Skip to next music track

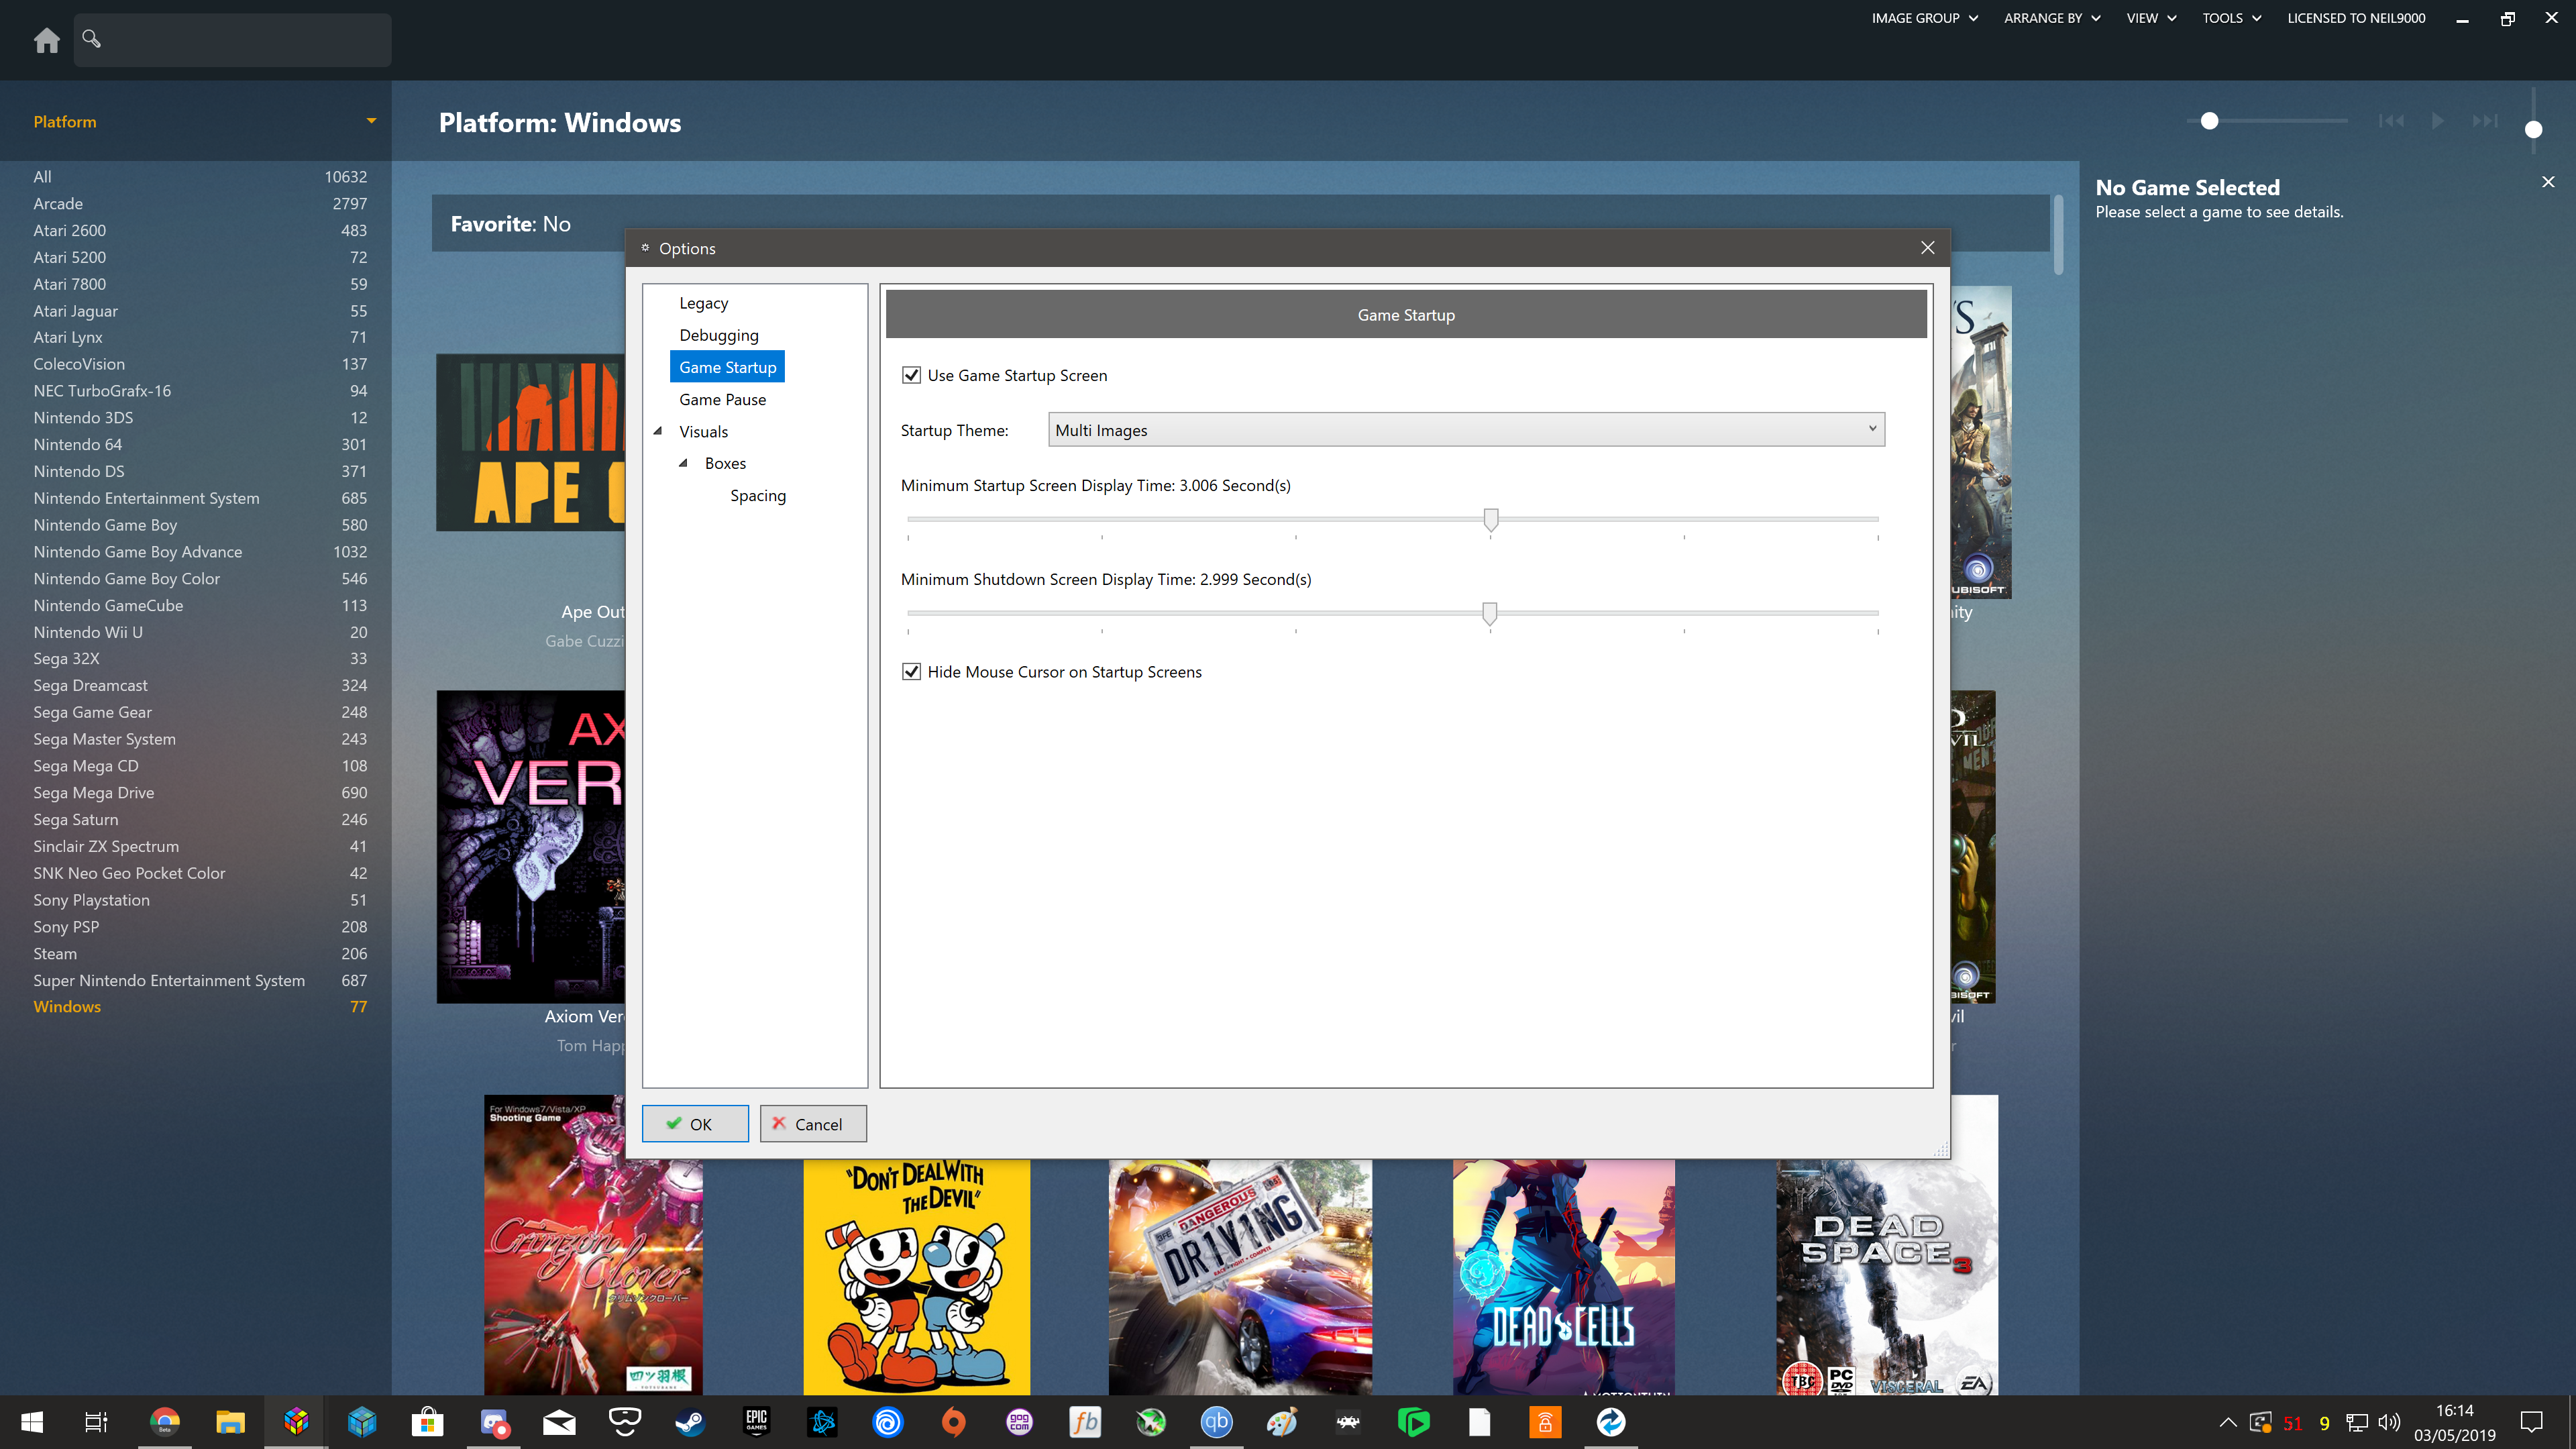click(x=2485, y=121)
